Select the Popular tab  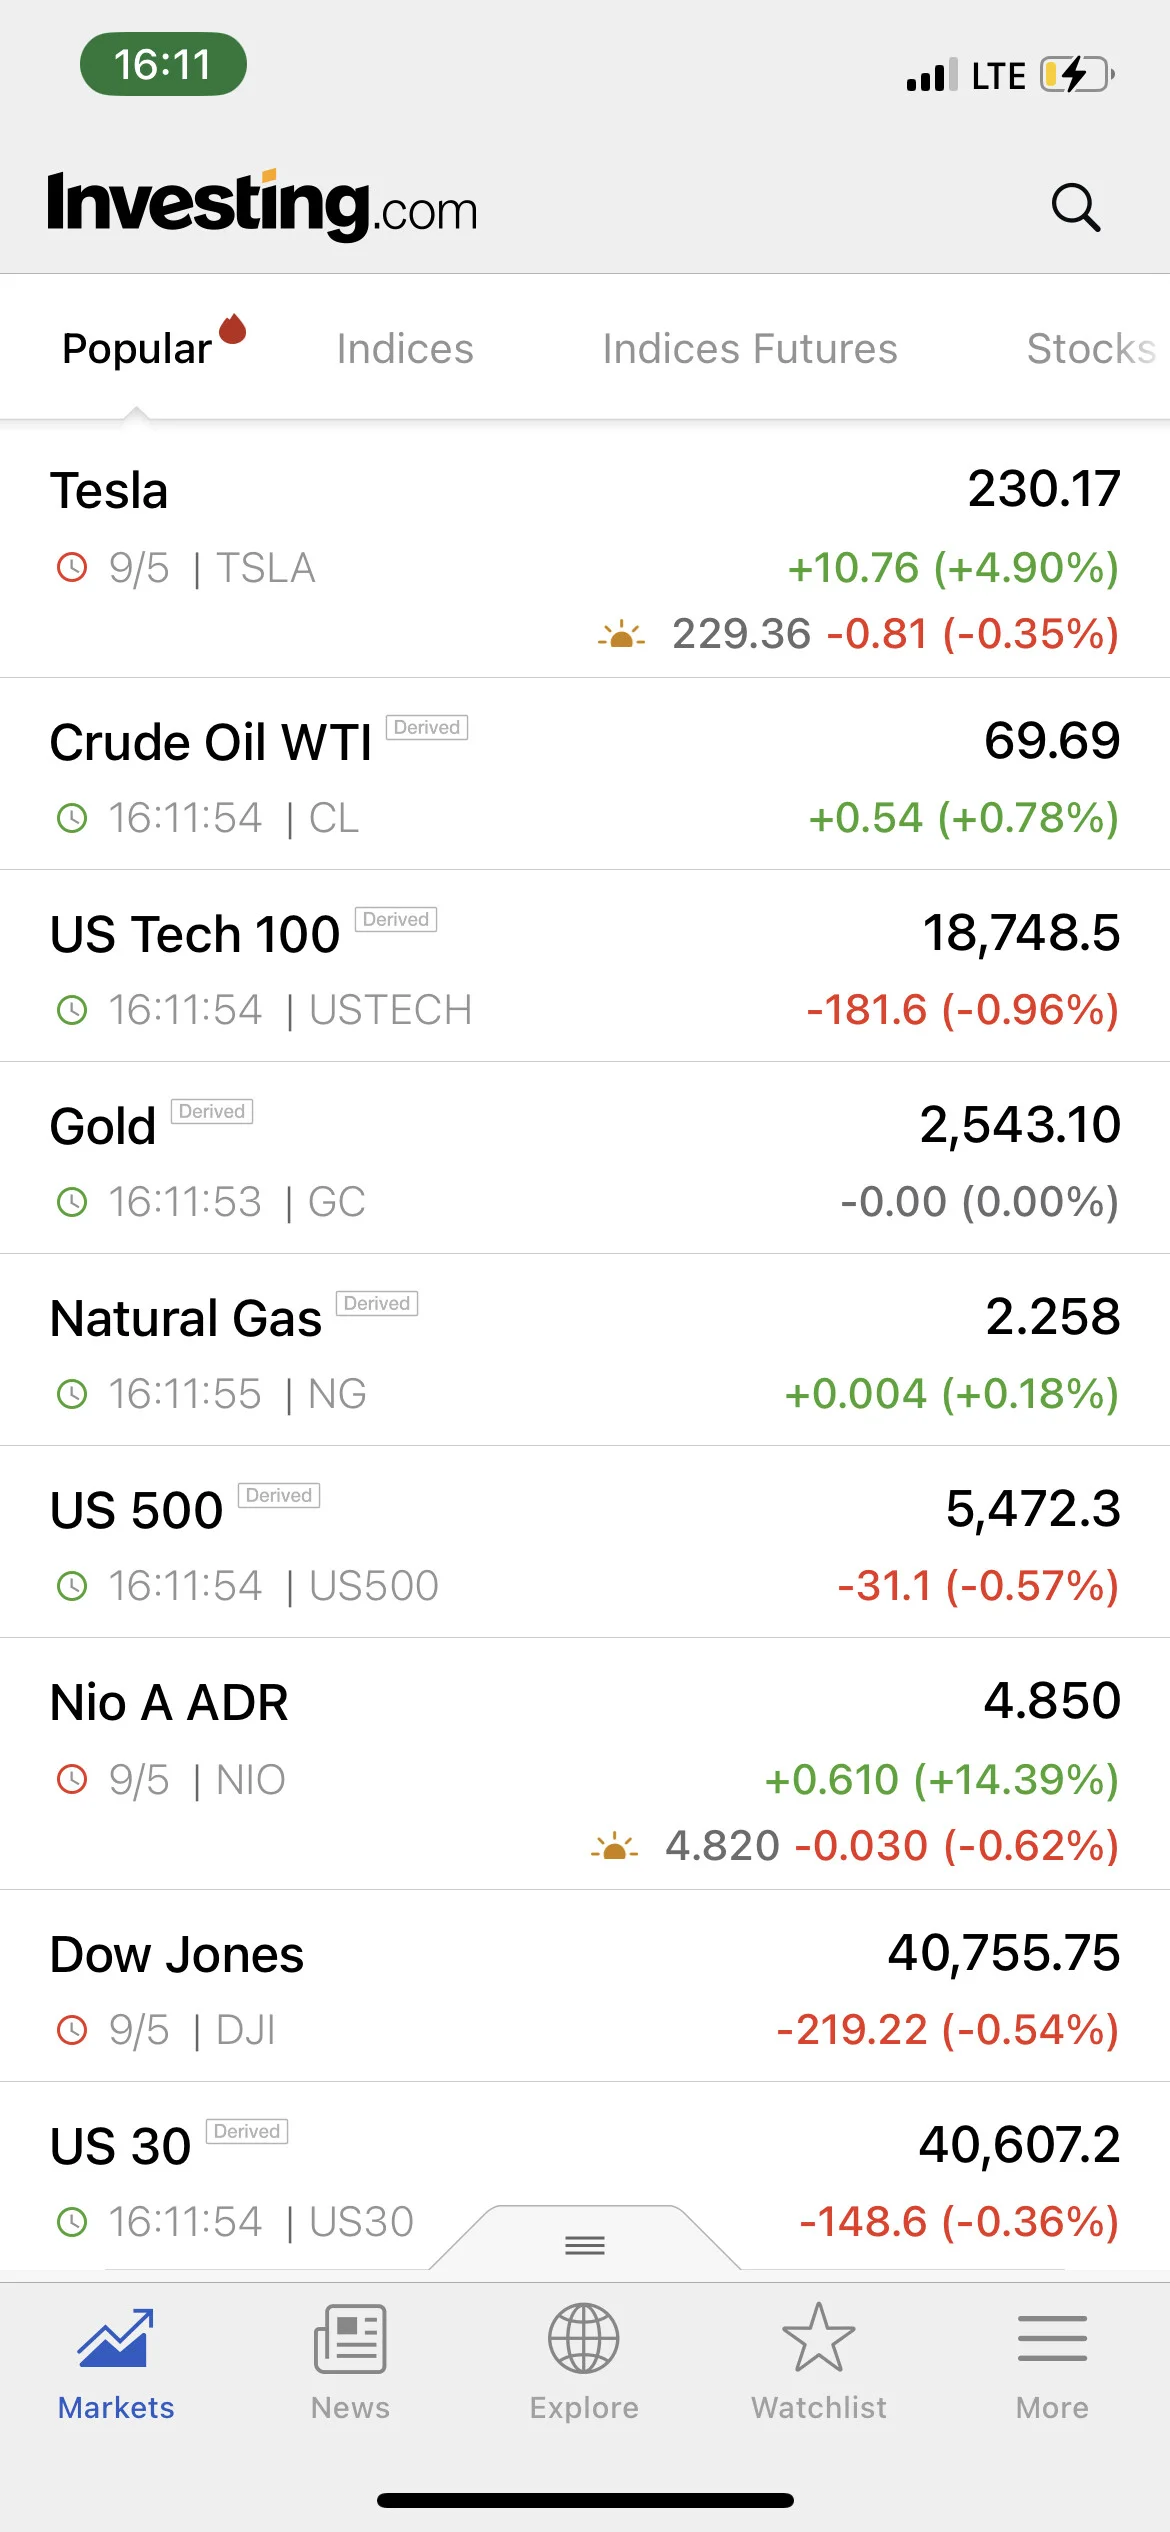pos(137,349)
